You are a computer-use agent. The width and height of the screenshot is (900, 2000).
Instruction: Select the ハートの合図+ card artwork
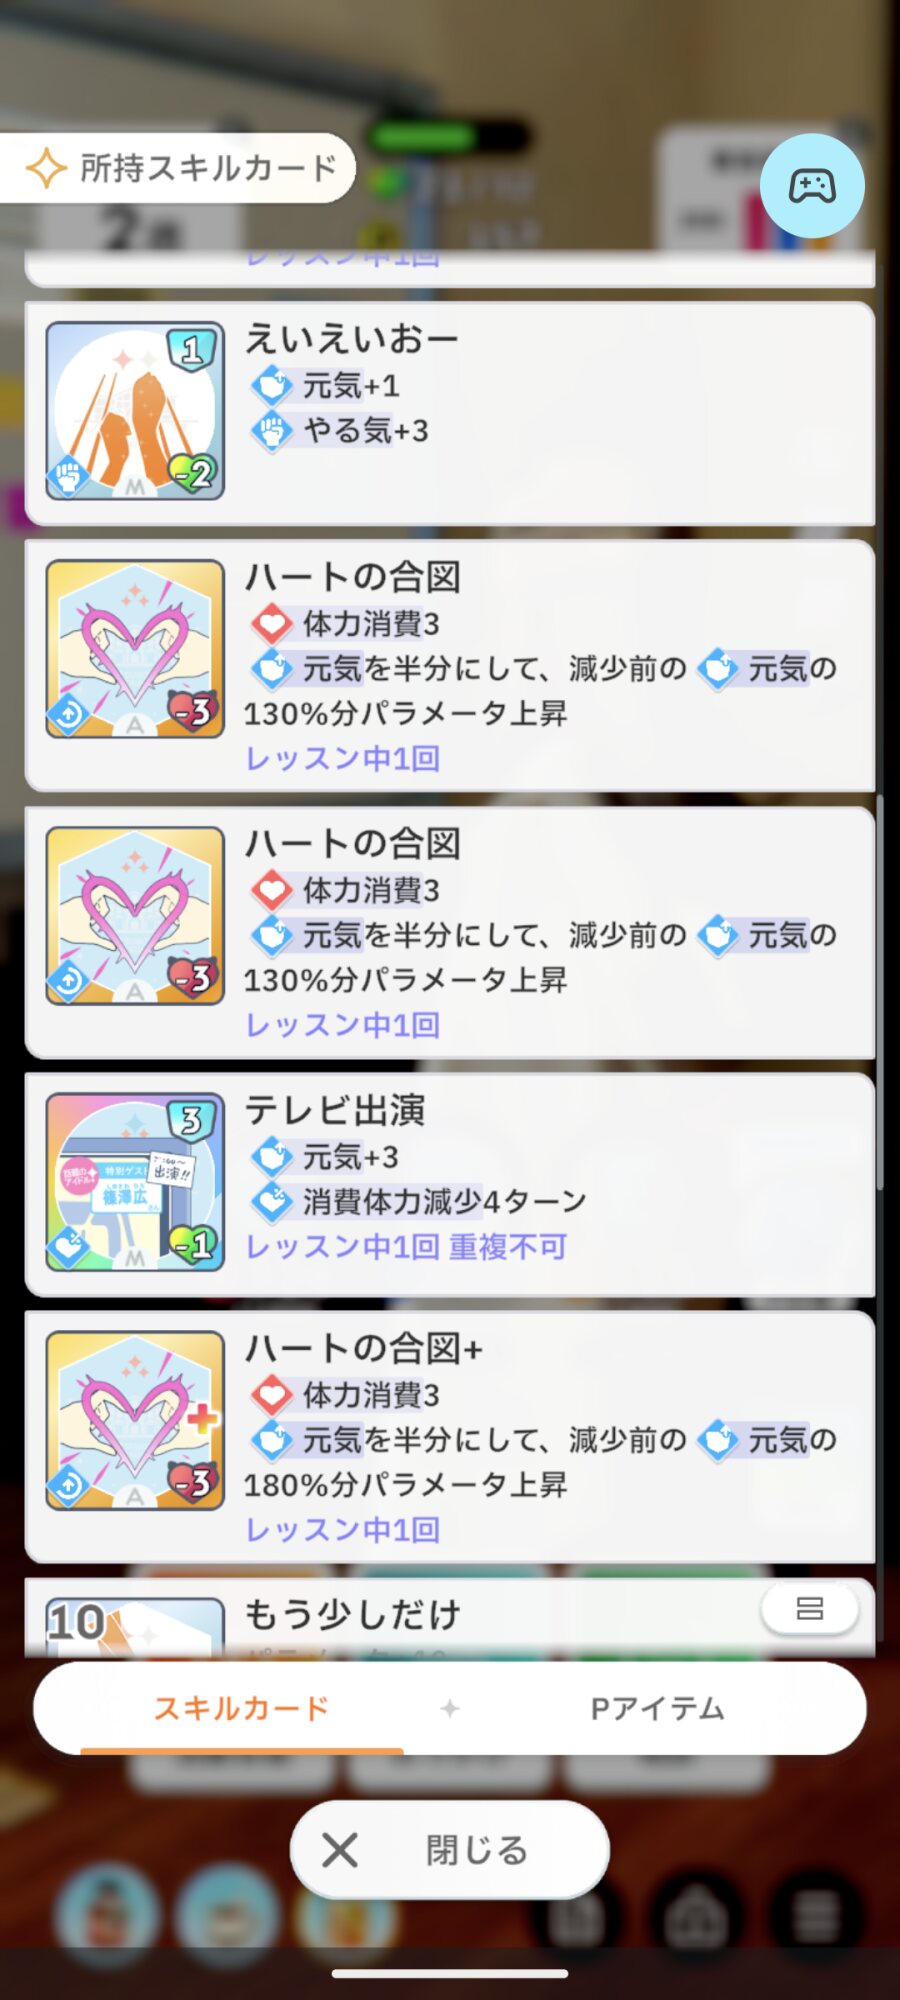(135, 1420)
